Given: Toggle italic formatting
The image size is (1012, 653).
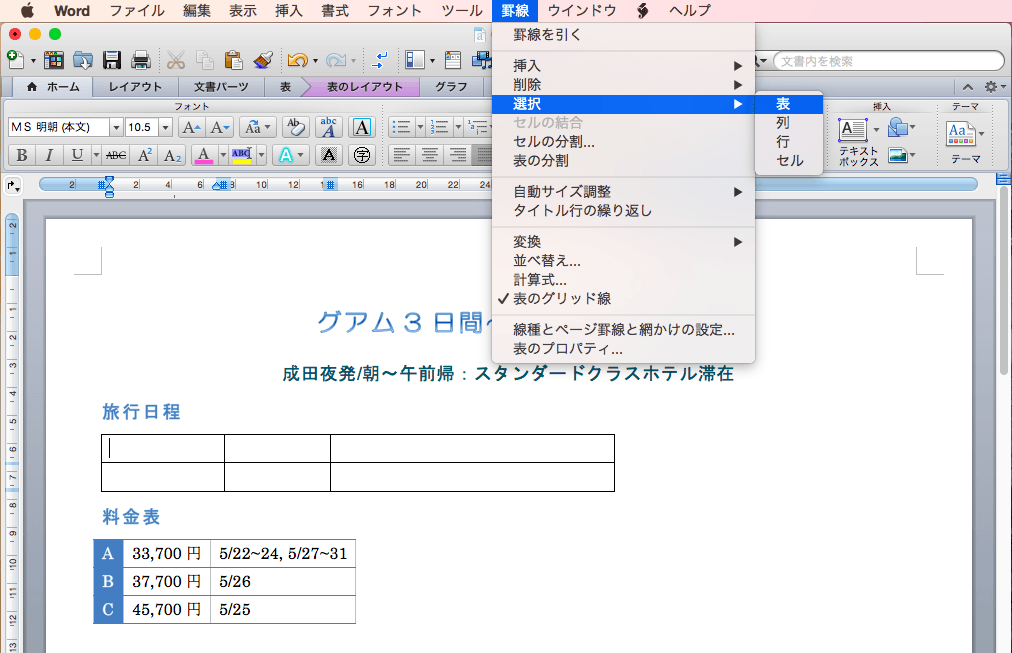Looking at the screenshot, I should [48, 155].
